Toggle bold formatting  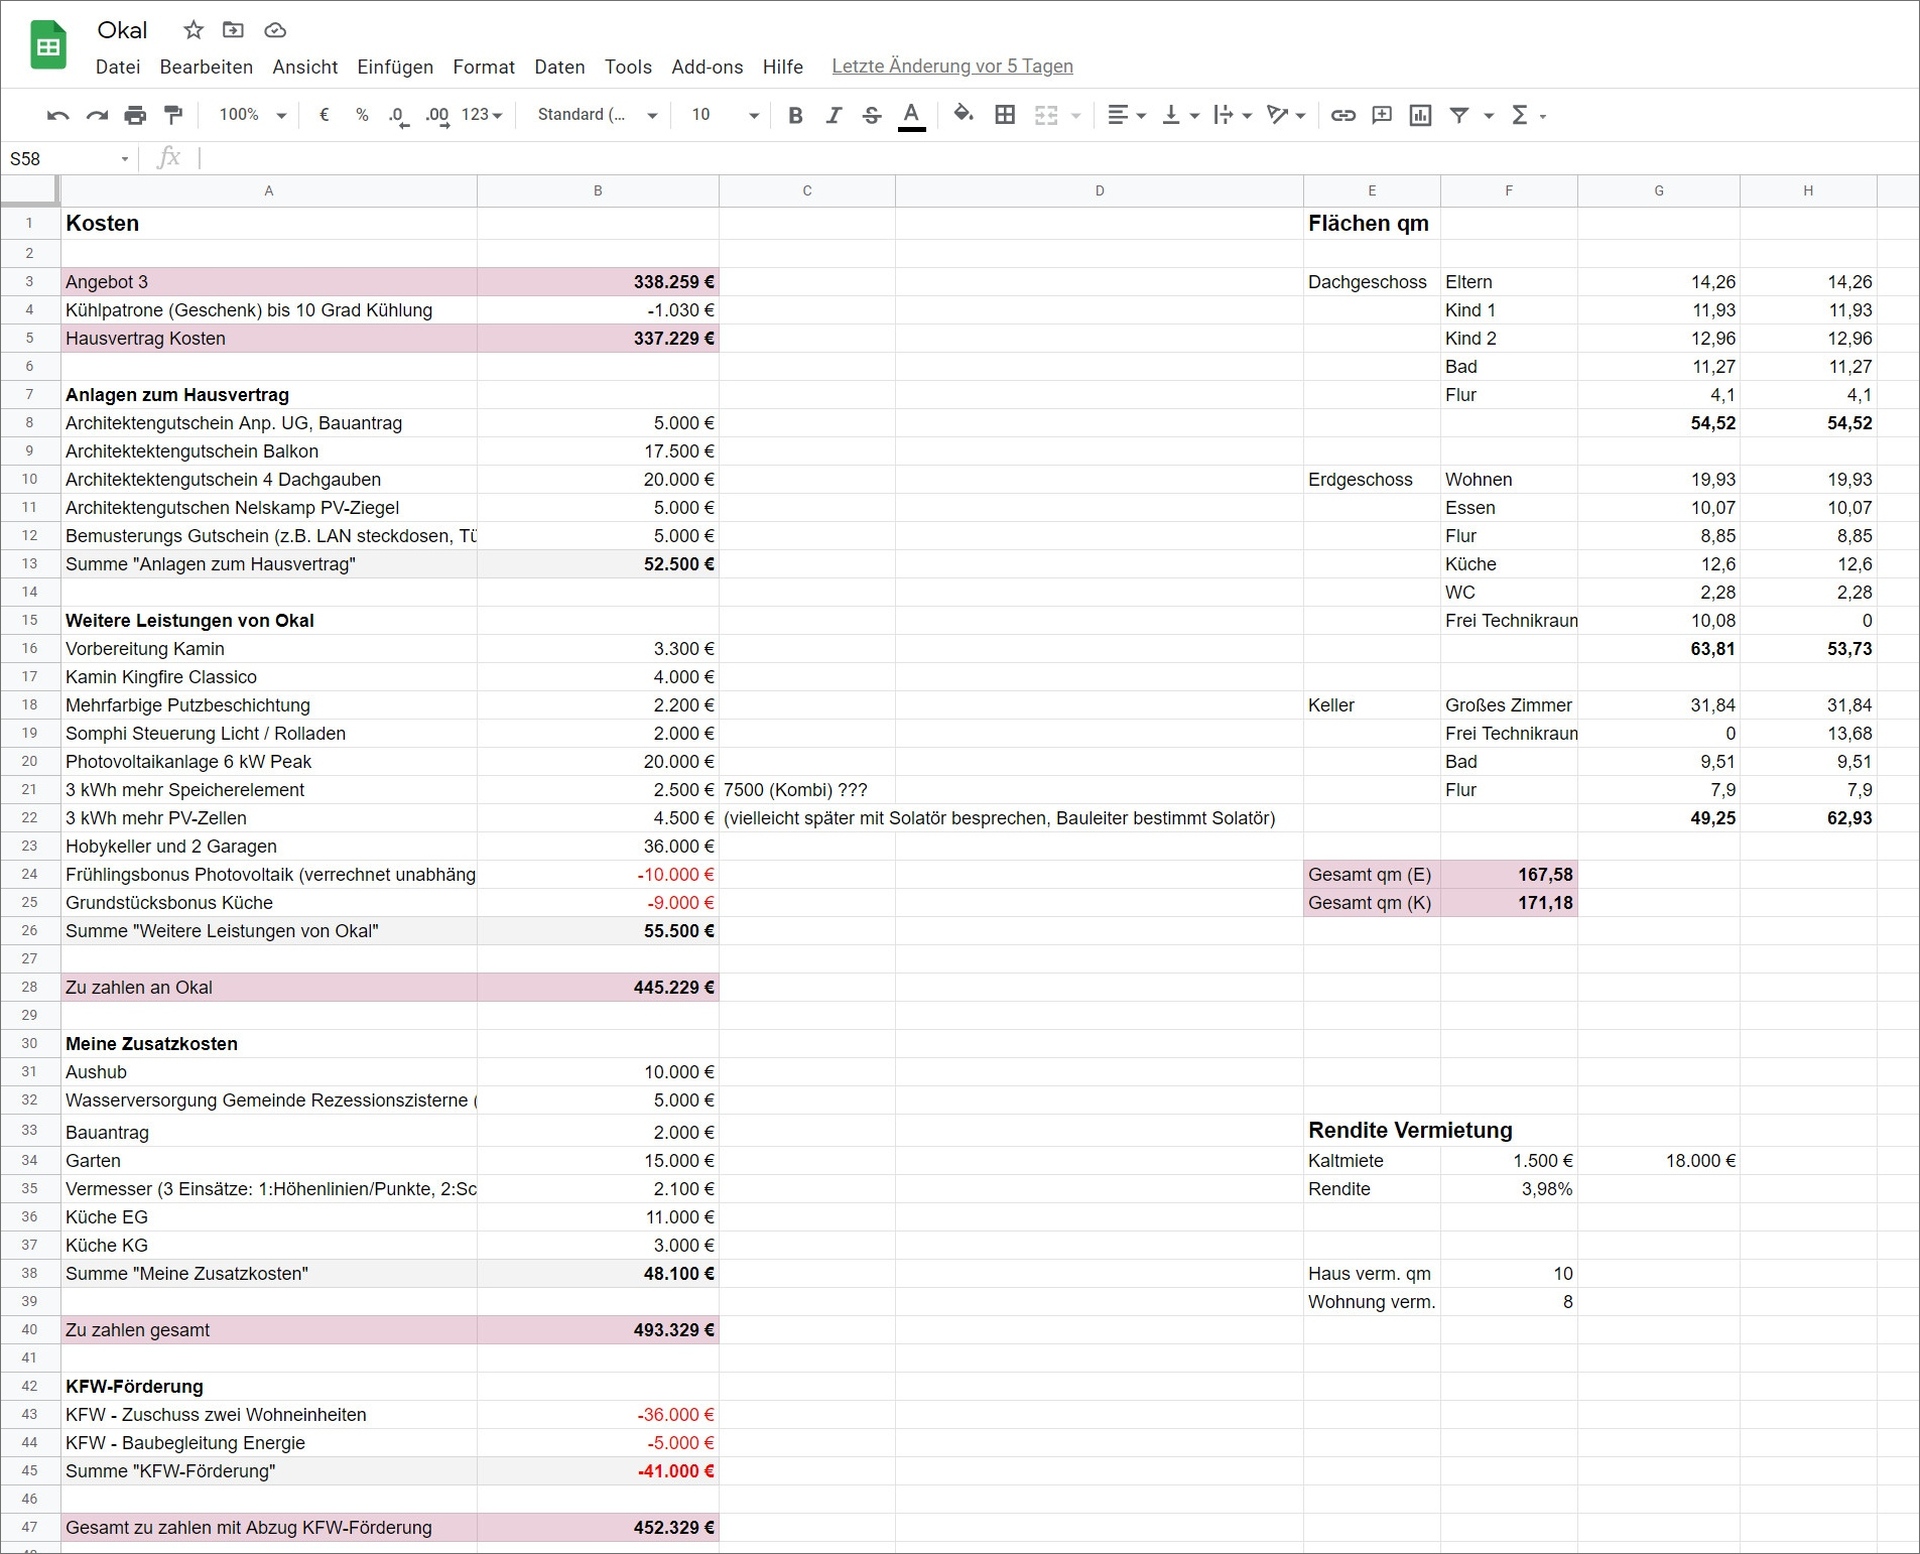(x=795, y=115)
